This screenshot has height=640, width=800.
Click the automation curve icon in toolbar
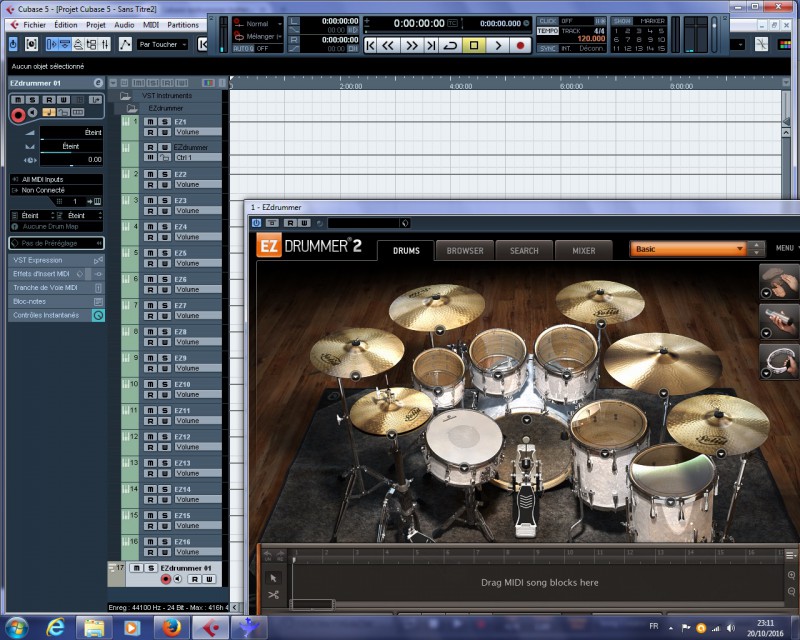(125, 44)
